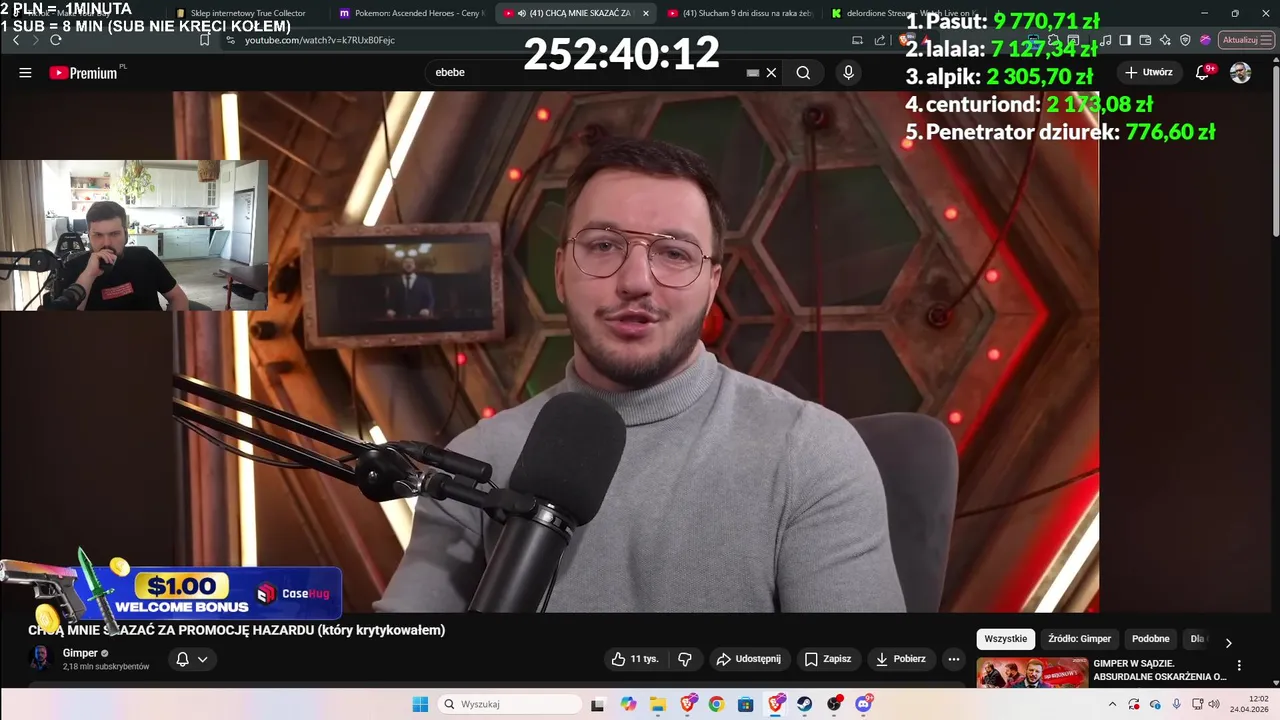
Task: Open the taskbar volume control
Action: [1214, 704]
